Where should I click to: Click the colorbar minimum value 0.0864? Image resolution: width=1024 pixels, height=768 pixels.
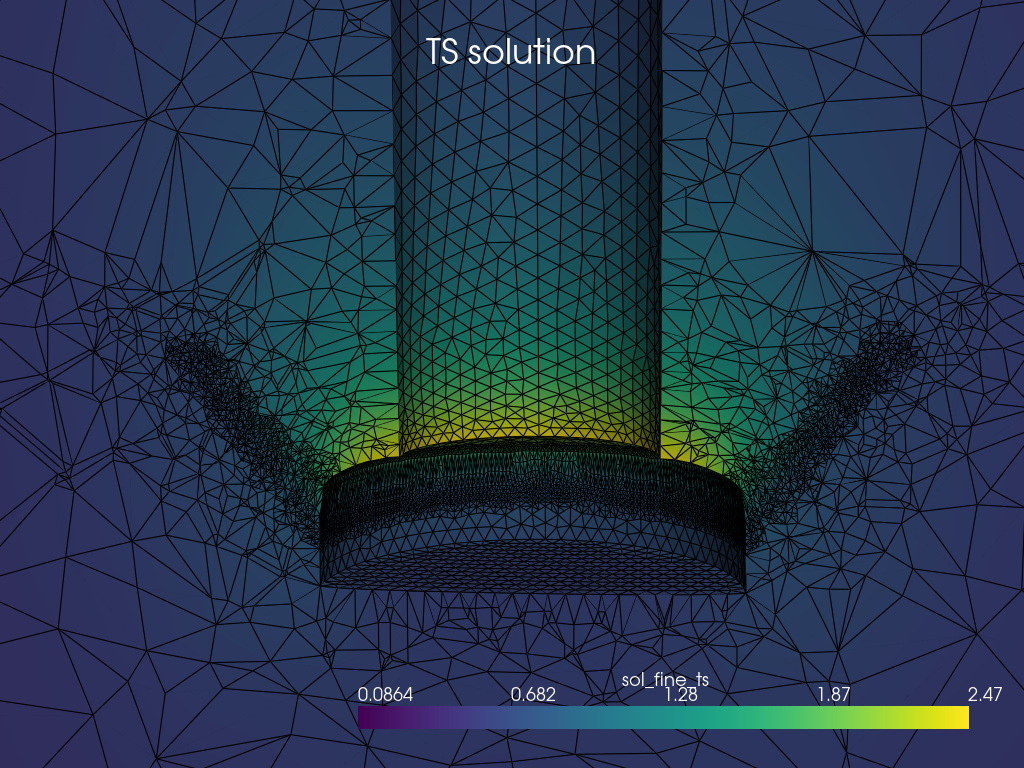385,694
